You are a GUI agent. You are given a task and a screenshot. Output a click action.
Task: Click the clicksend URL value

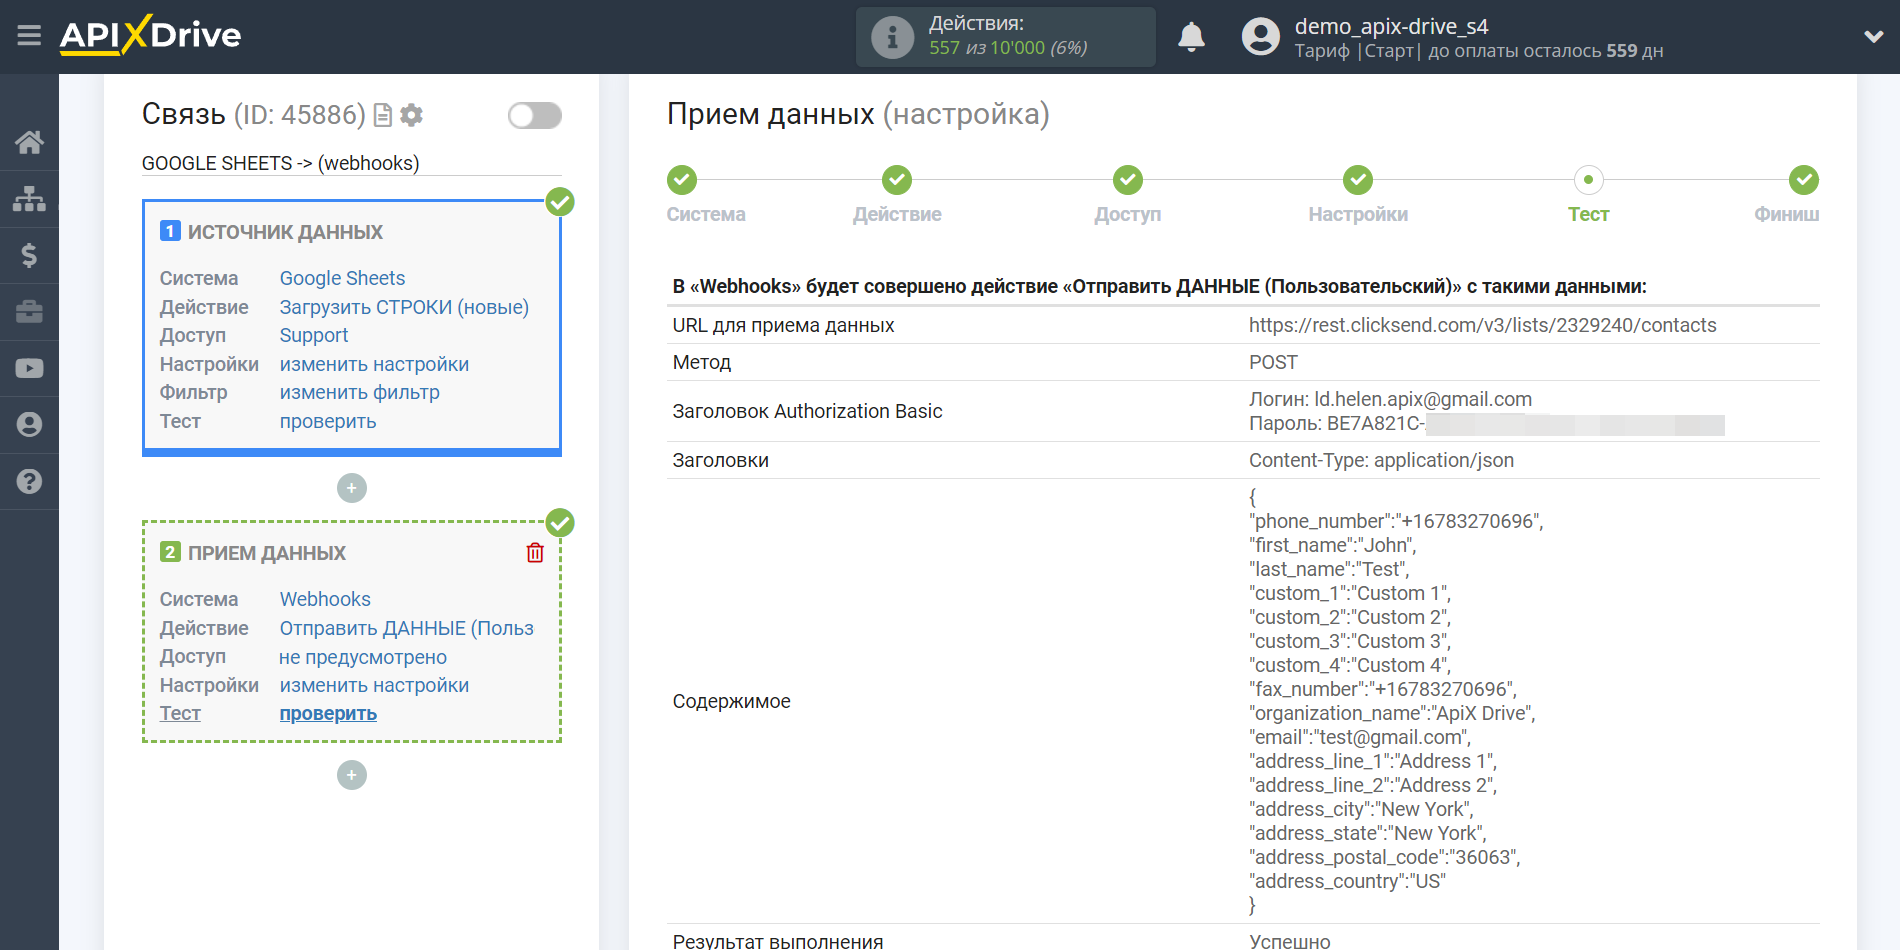[x=1482, y=325]
